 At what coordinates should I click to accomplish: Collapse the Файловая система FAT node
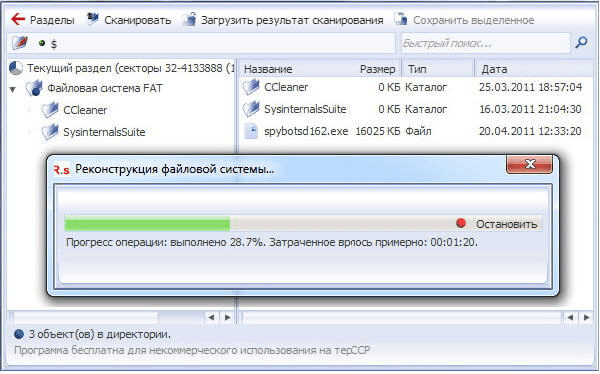13,90
